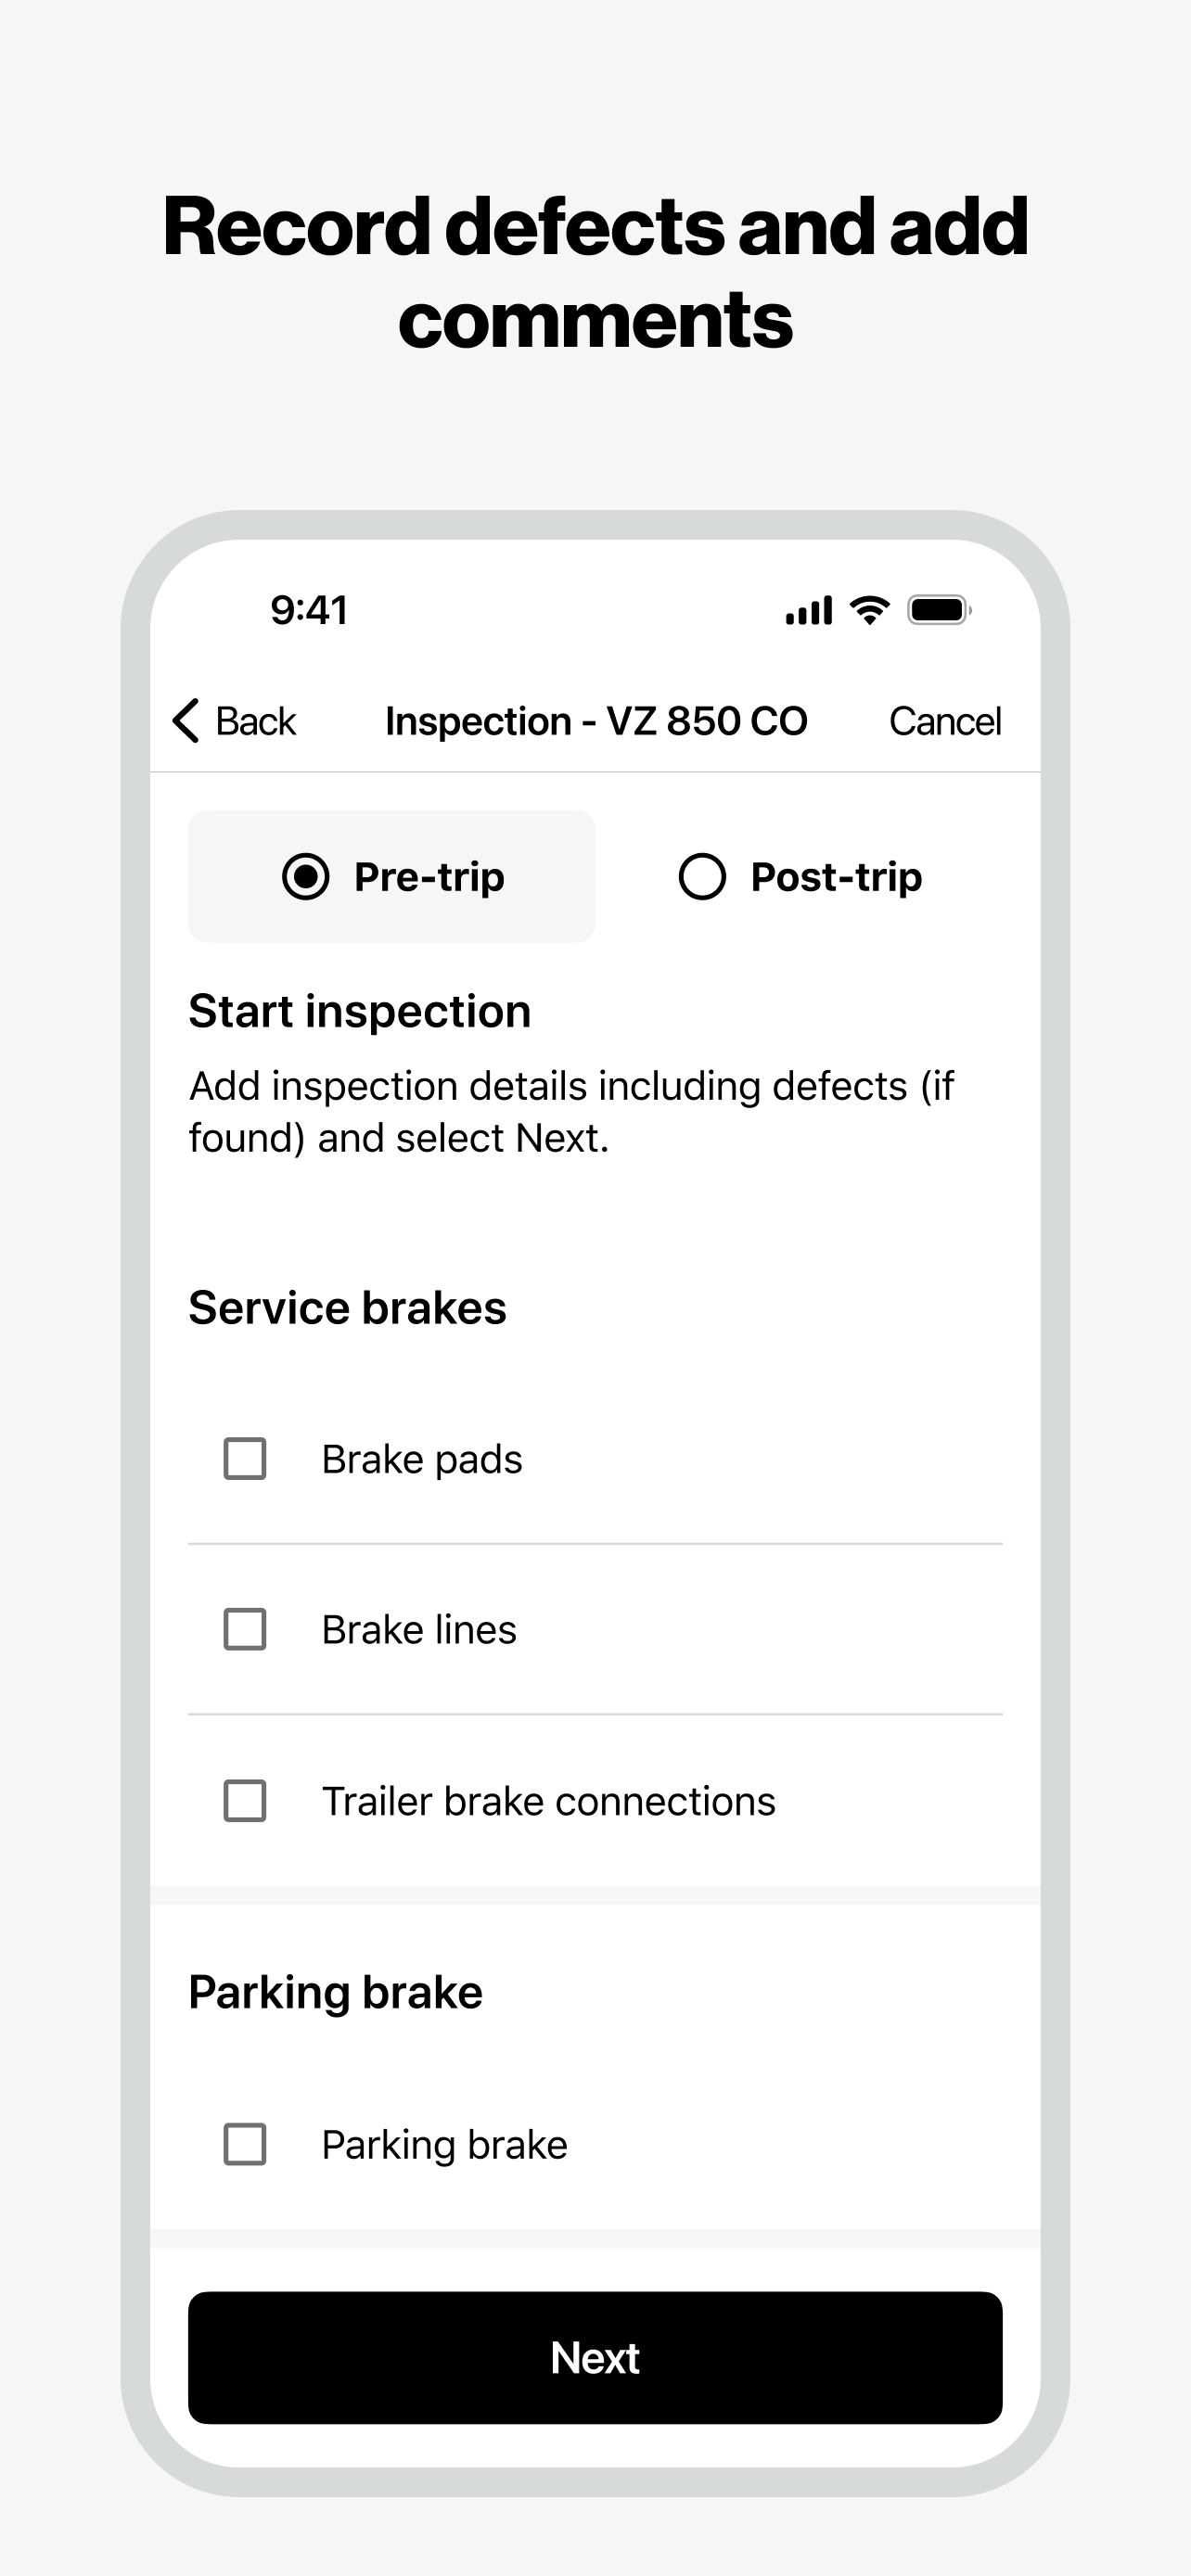
Task: Tap the battery status icon
Action: (x=938, y=610)
